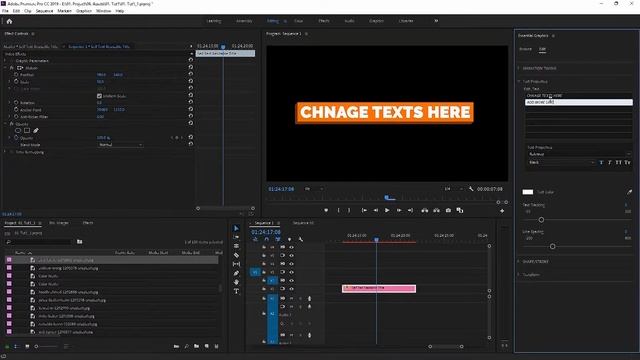
Task: Click New Bin in Project panel footer
Action: coord(197,346)
